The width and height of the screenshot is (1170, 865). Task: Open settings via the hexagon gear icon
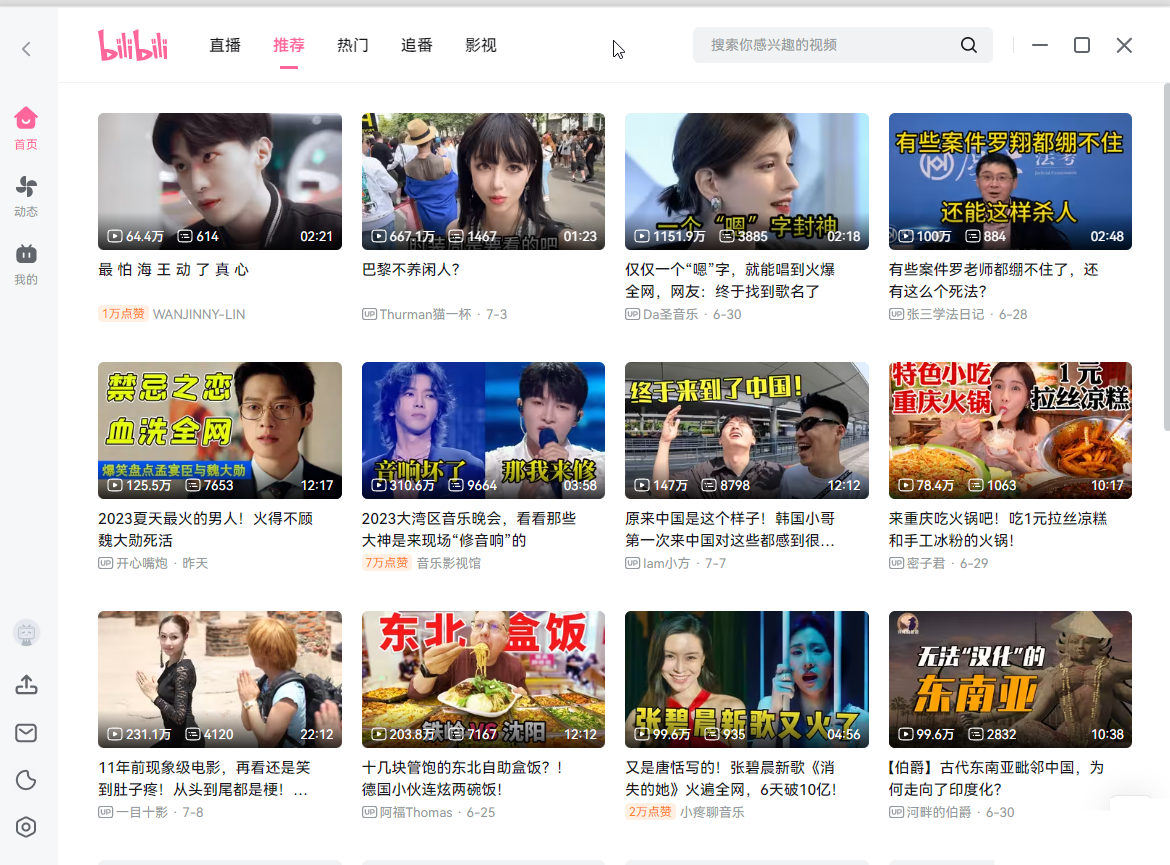26,827
